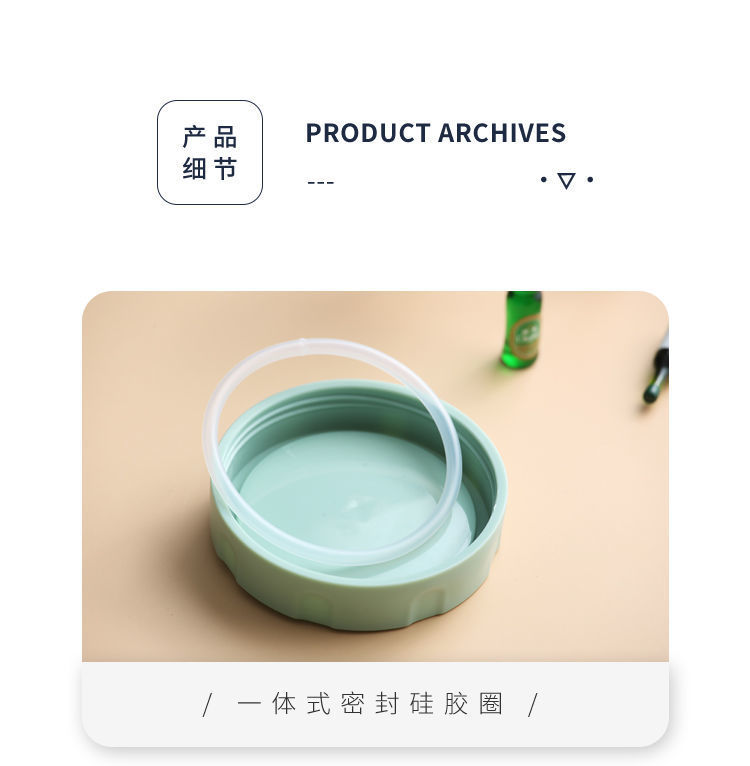Viewport: 750px width, 766px height.
Task: Click the downward triangle icon
Action: (x=566, y=180)
